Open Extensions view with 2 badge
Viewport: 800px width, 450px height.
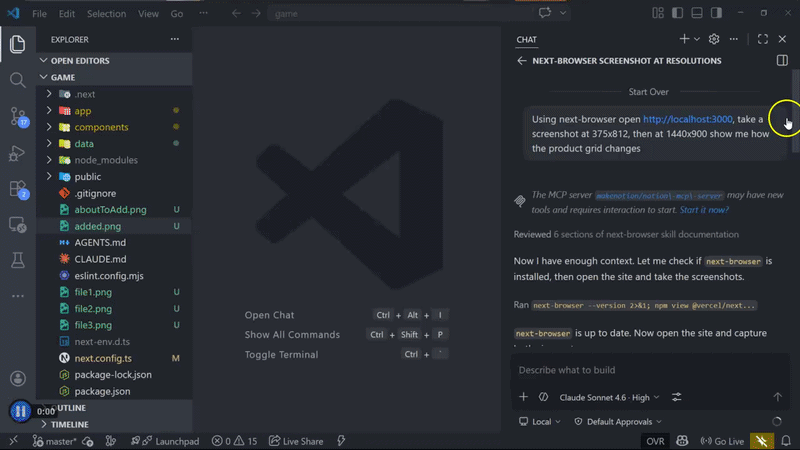[x=18, y=189]
